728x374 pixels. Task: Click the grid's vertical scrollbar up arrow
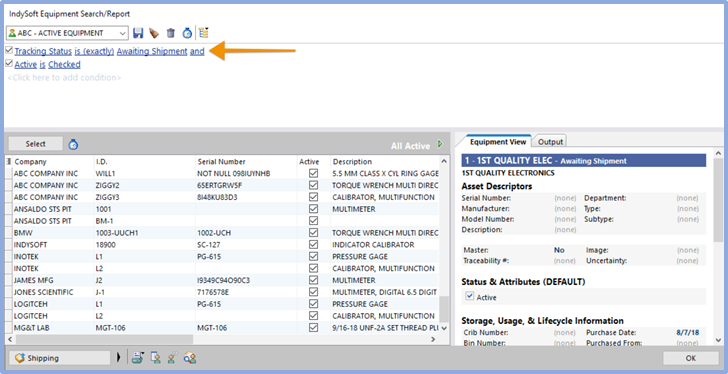pos(444,161)
